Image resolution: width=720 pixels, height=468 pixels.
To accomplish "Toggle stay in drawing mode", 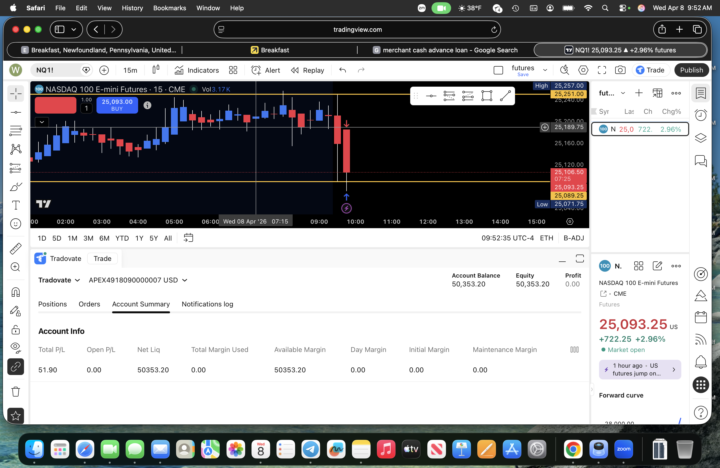I will point(16,311).
